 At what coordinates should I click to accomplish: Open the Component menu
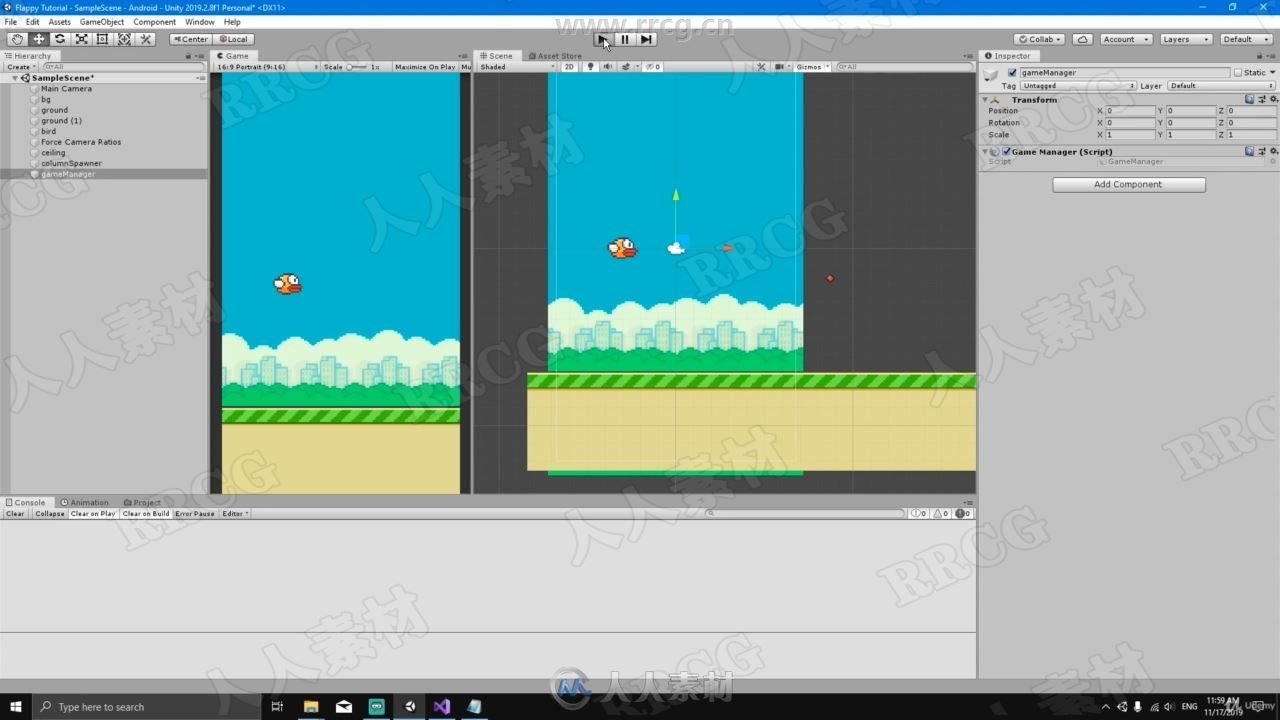[x=154, y=22]
